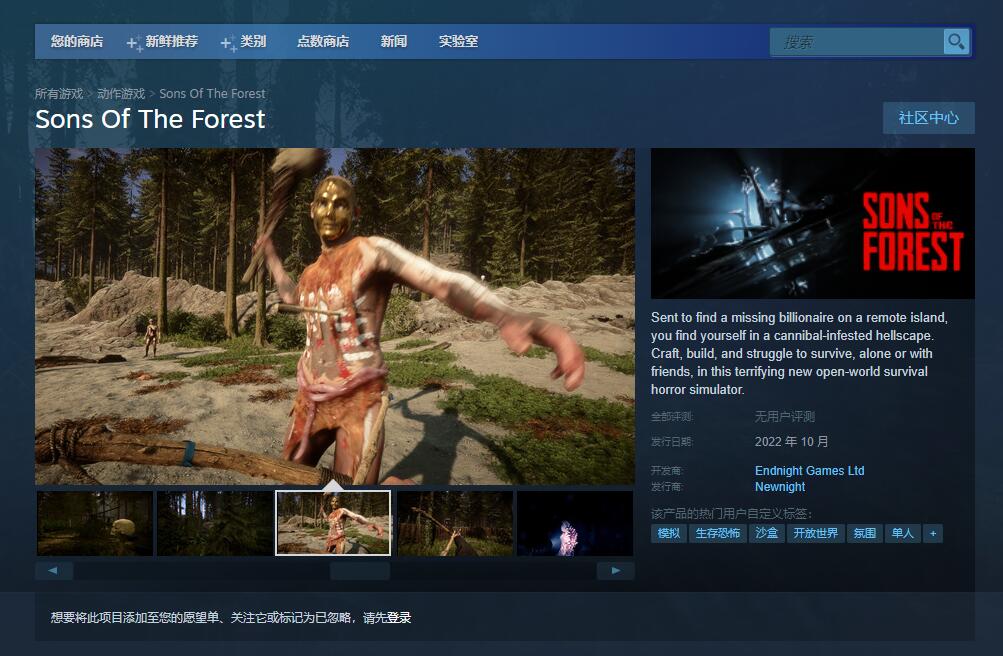Select the skull screenshot thumbnail

point(95,523)
